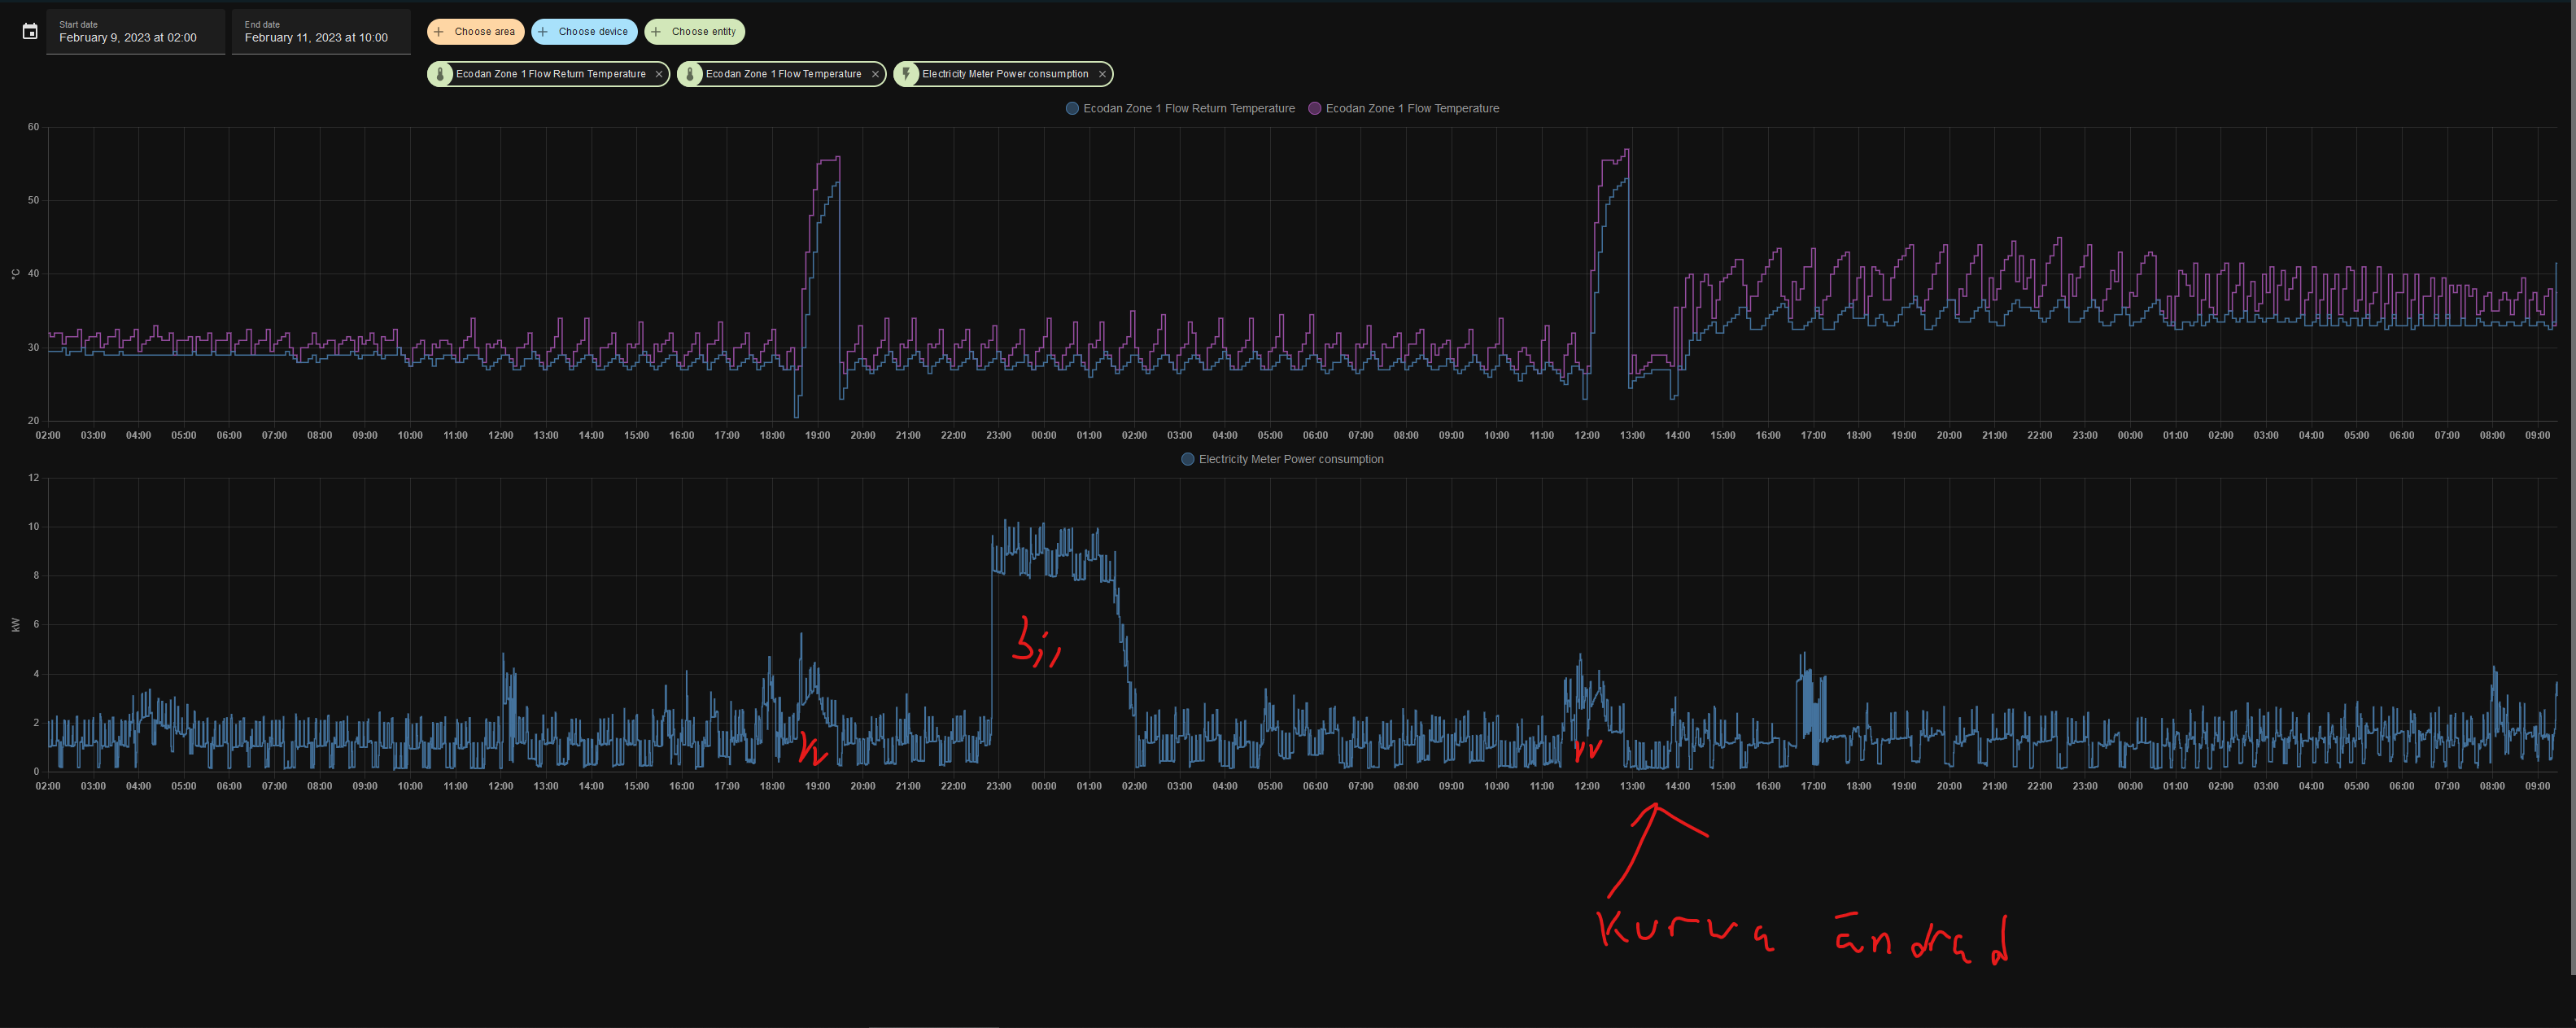This screenshot has width=2576, height=1028.
Task: Open the Choose device picker
Action: [593, 32]
